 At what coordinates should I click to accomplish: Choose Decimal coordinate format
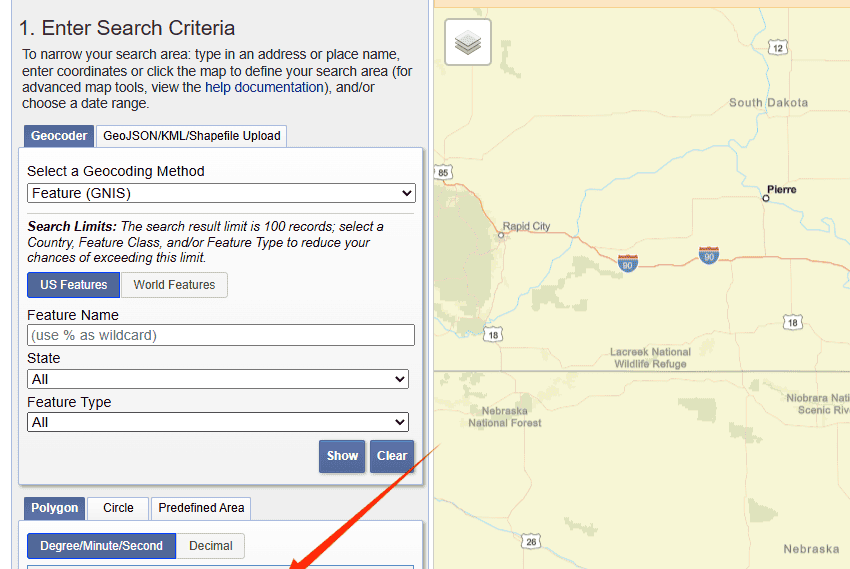coord(211,546)
